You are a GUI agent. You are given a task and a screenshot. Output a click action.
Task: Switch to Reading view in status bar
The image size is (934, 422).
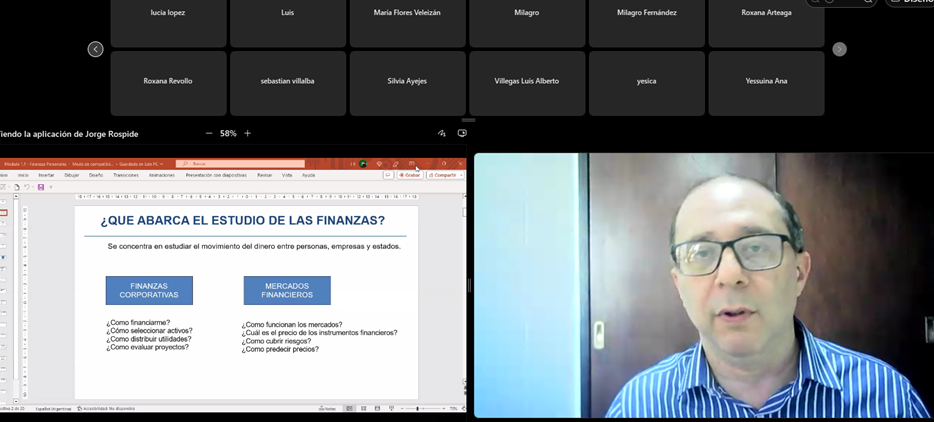click(x=377, y=408)
